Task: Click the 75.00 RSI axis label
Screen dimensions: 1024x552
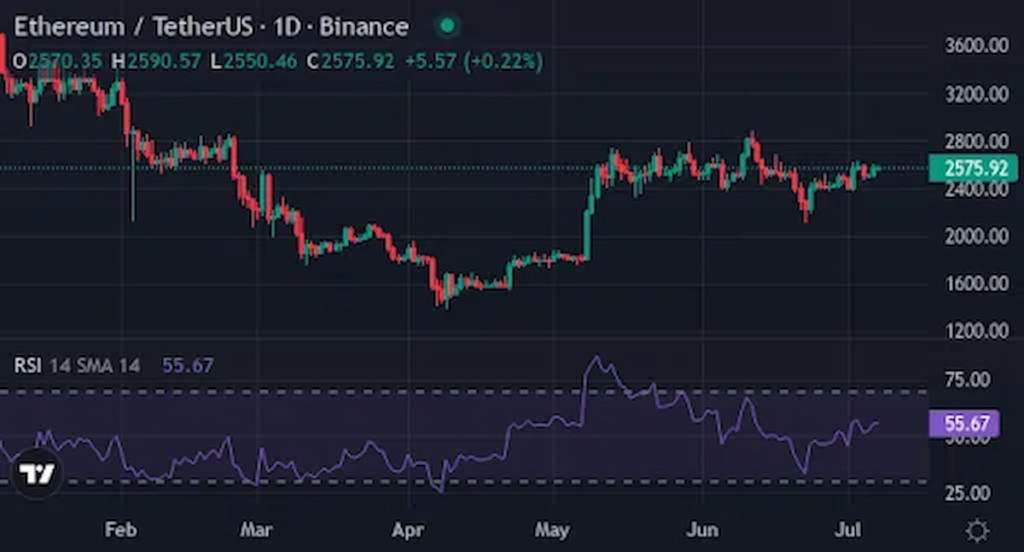Action: 967,380
